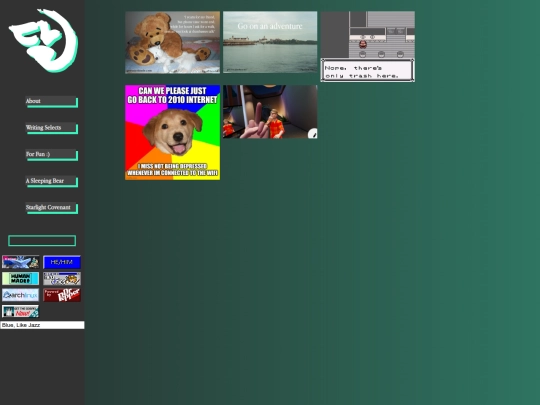540x405 pixels.
Task: Open the 'Nope, there's only trash here' image
Action: [367, 46]
